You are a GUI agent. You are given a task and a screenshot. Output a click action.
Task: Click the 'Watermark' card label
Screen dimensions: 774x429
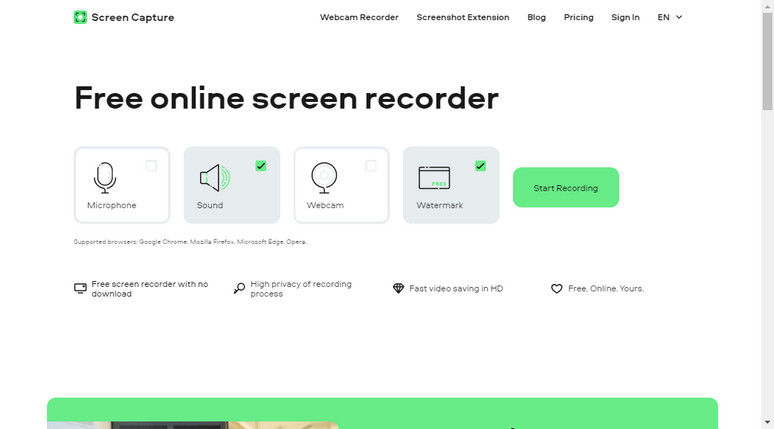pos(439,205)
